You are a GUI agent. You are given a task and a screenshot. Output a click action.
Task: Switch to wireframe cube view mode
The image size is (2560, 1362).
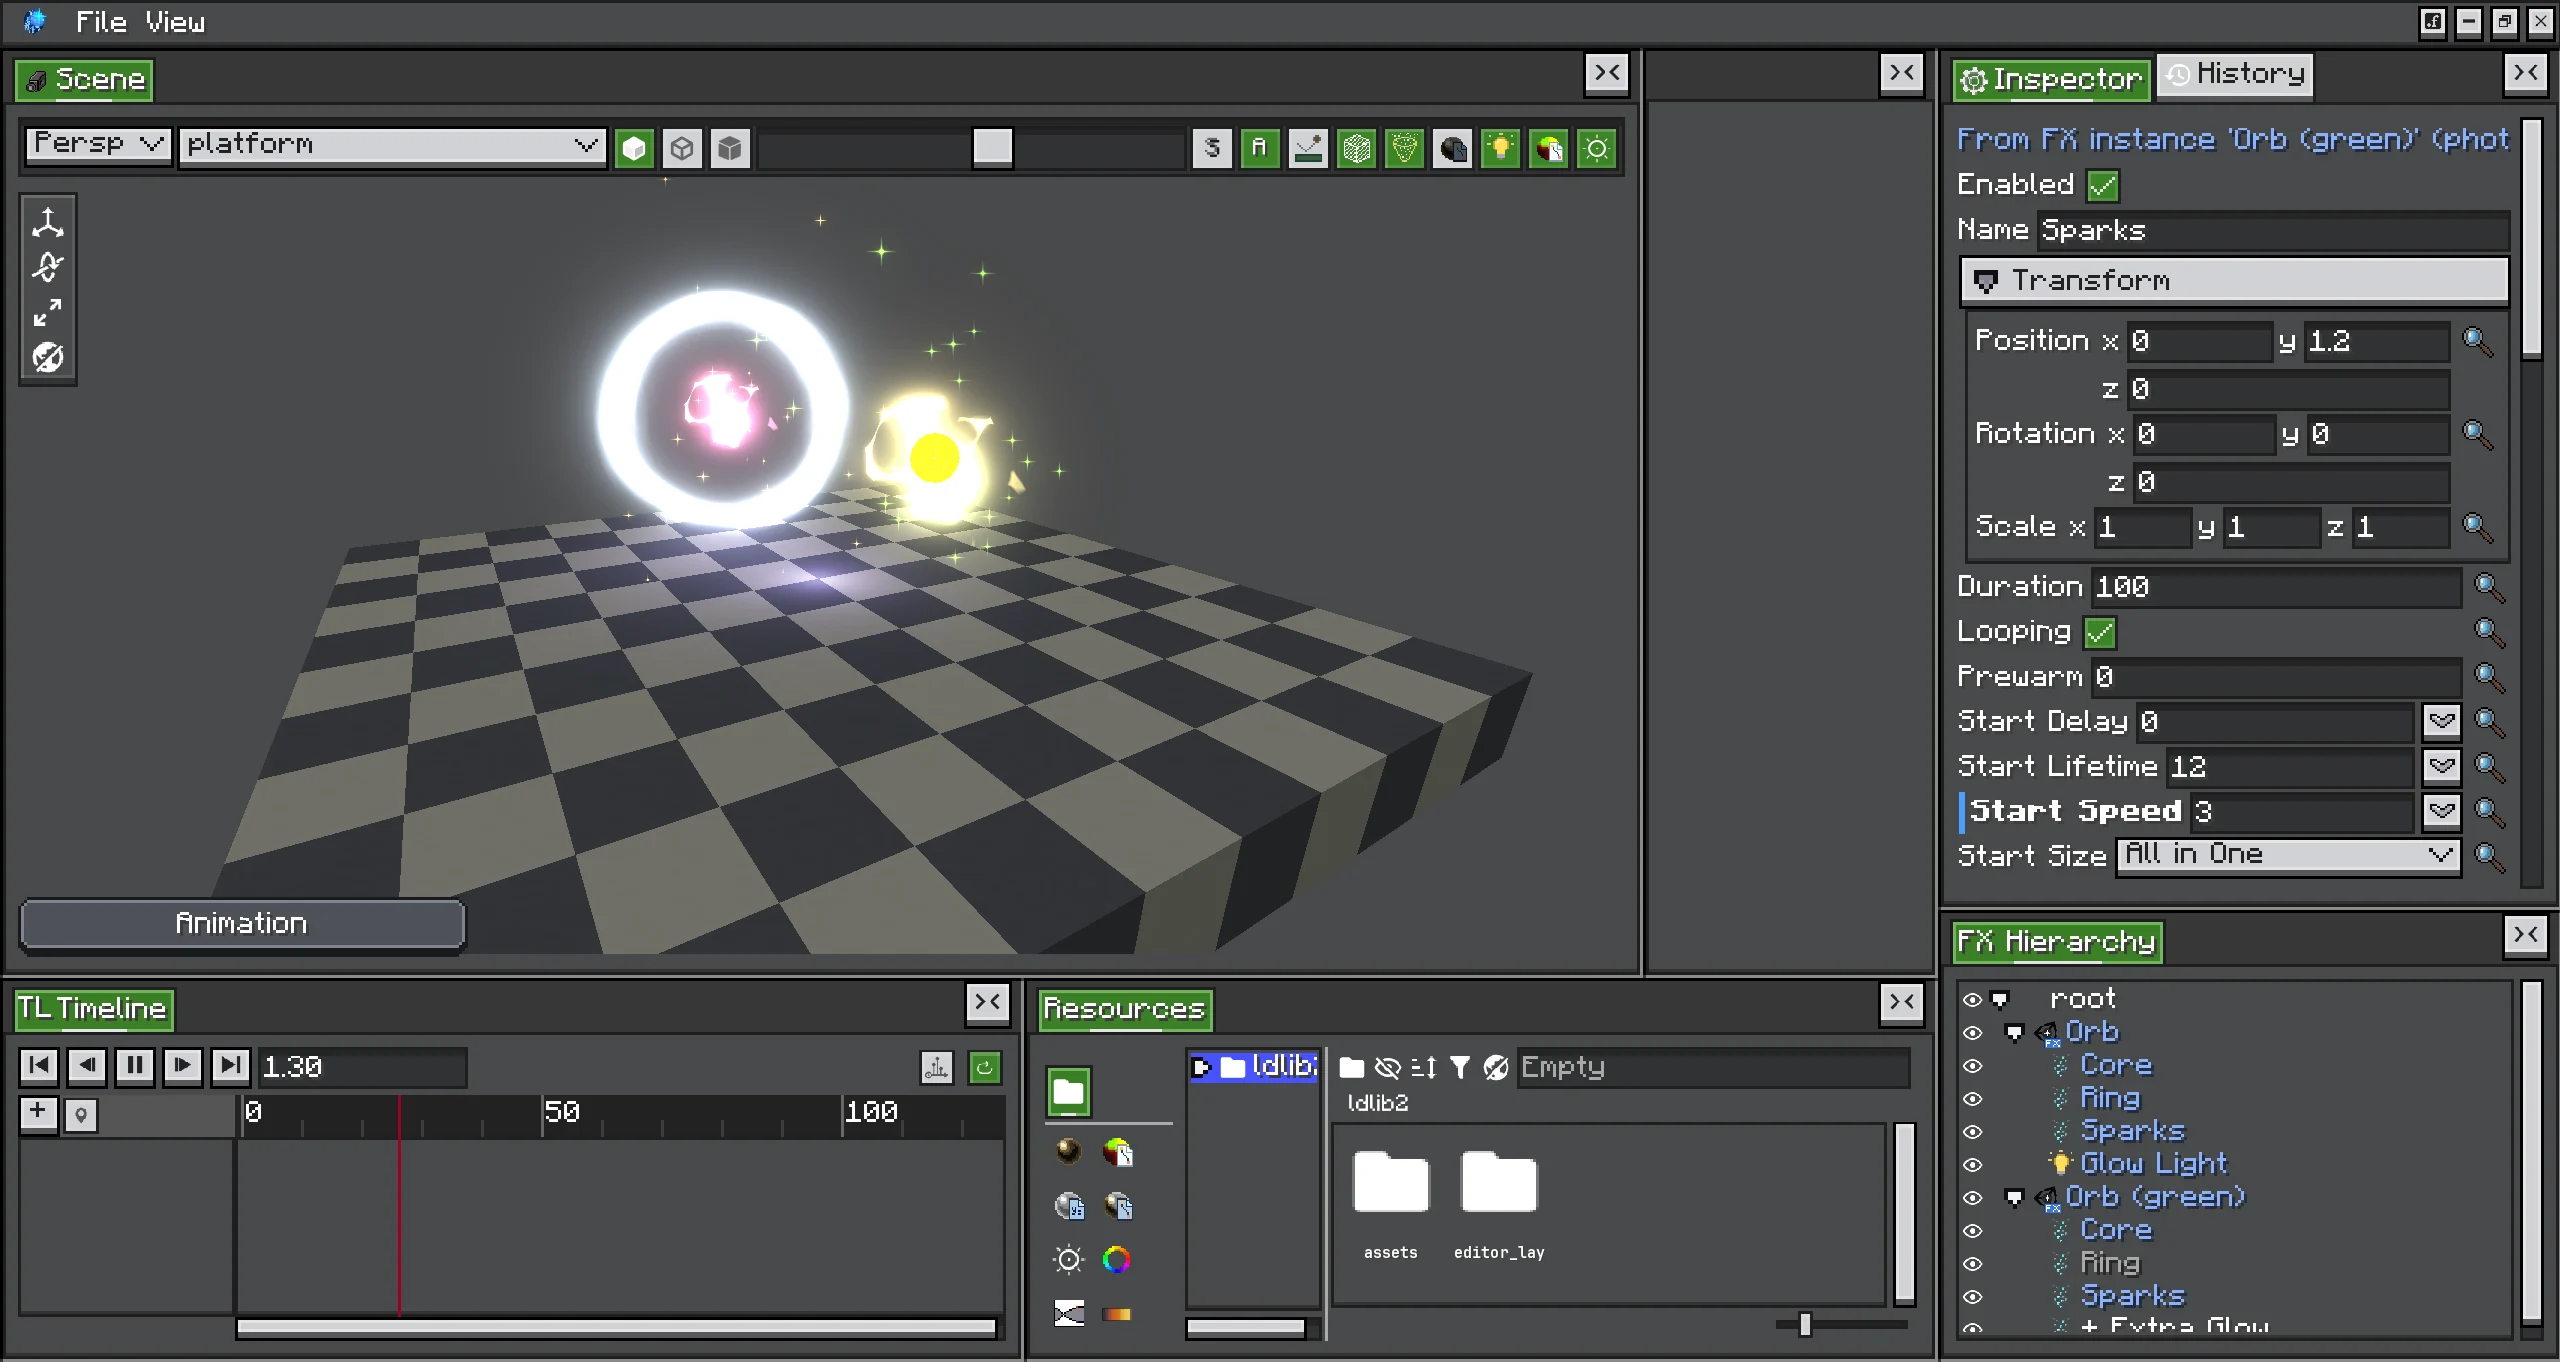pos(682,148)
